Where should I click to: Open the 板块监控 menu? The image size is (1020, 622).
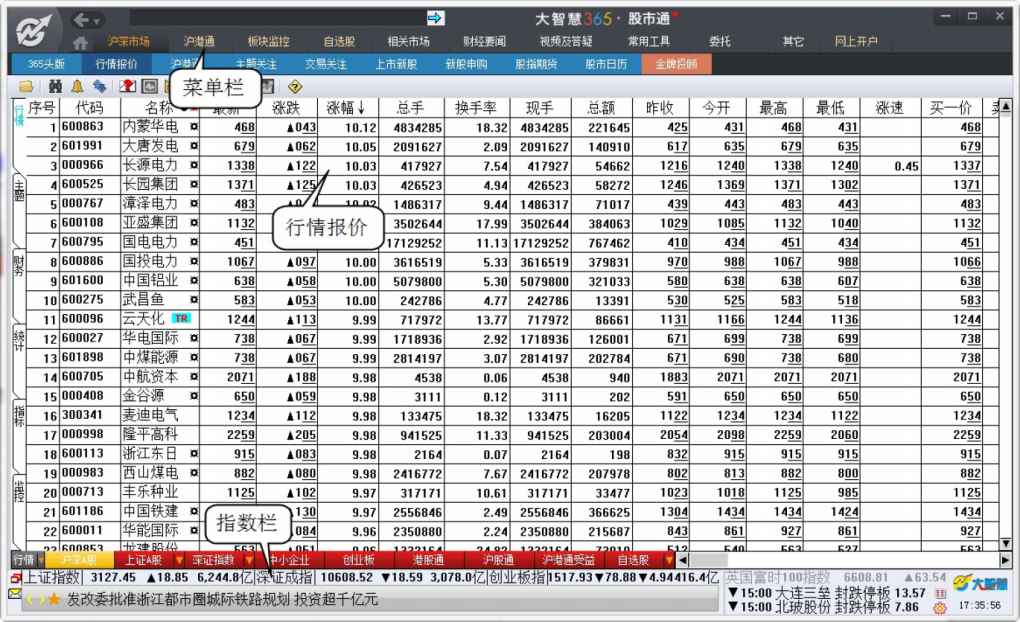click(x=268, y=42)
